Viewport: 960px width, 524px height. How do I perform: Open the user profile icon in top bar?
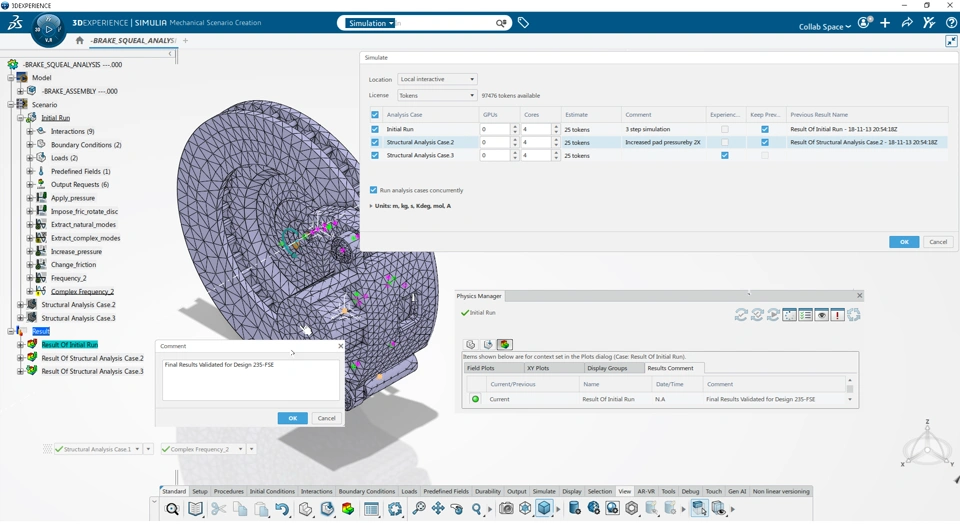(864, 23)
